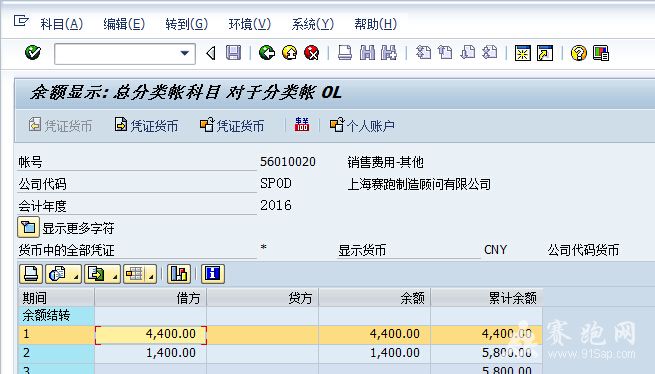This screenshot has width=655, height=374.
Task: Click the ALV grid Print icon
Action: tap(31, 274)
